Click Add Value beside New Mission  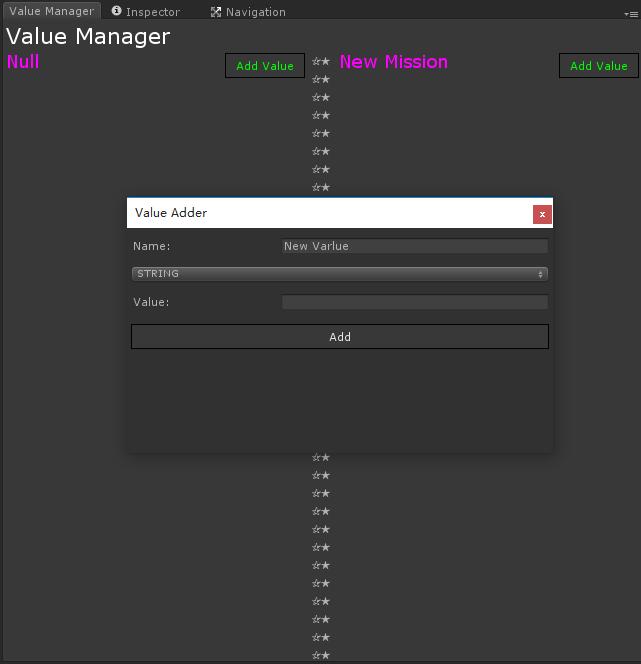click(598, 66)
